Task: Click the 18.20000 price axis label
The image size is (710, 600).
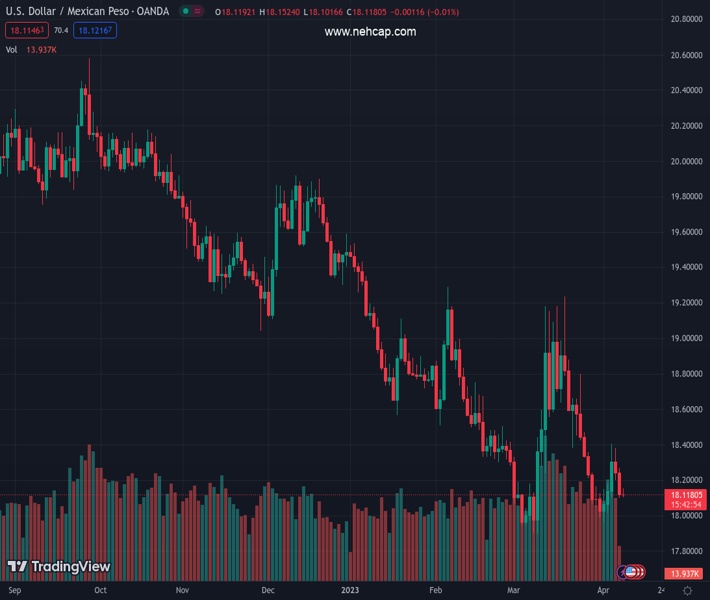Action: [x=686, y=480]
